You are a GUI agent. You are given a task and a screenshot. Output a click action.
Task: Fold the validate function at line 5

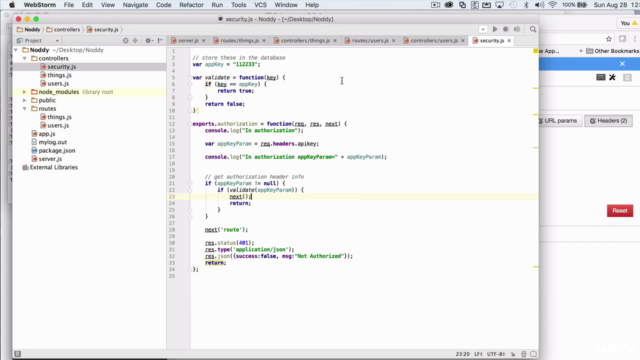pyautogui.click(x=190, y=78)
